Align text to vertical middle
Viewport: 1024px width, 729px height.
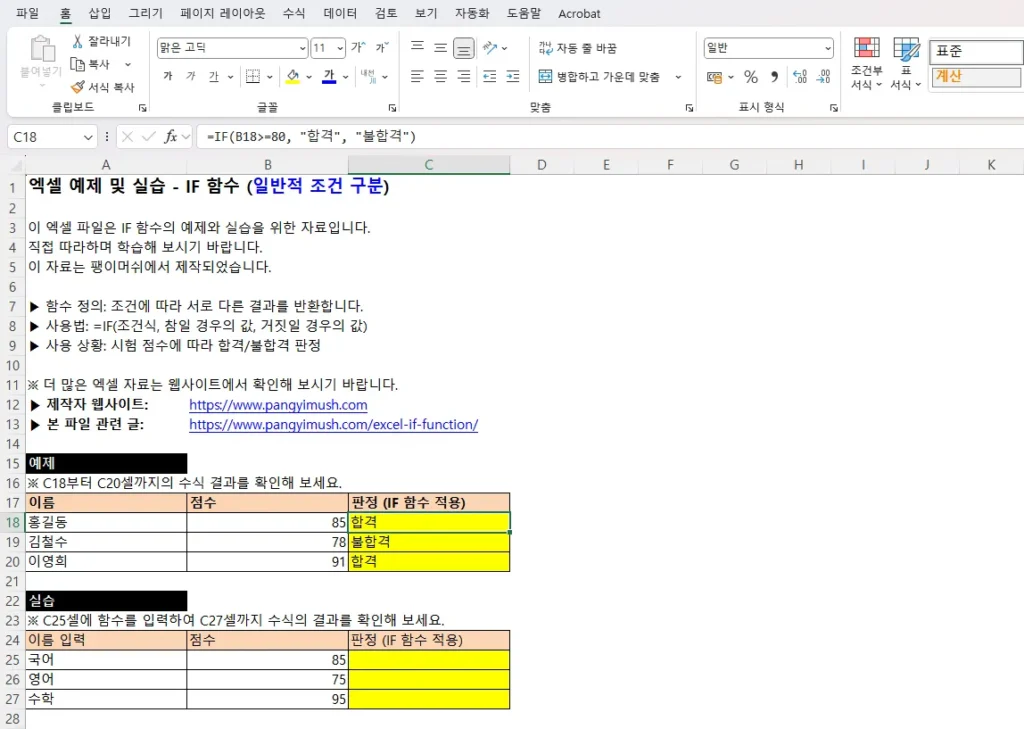(441, 48)
